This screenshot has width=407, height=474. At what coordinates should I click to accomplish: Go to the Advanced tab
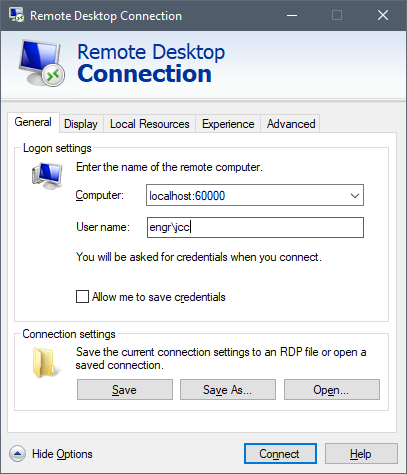point(291,124)
